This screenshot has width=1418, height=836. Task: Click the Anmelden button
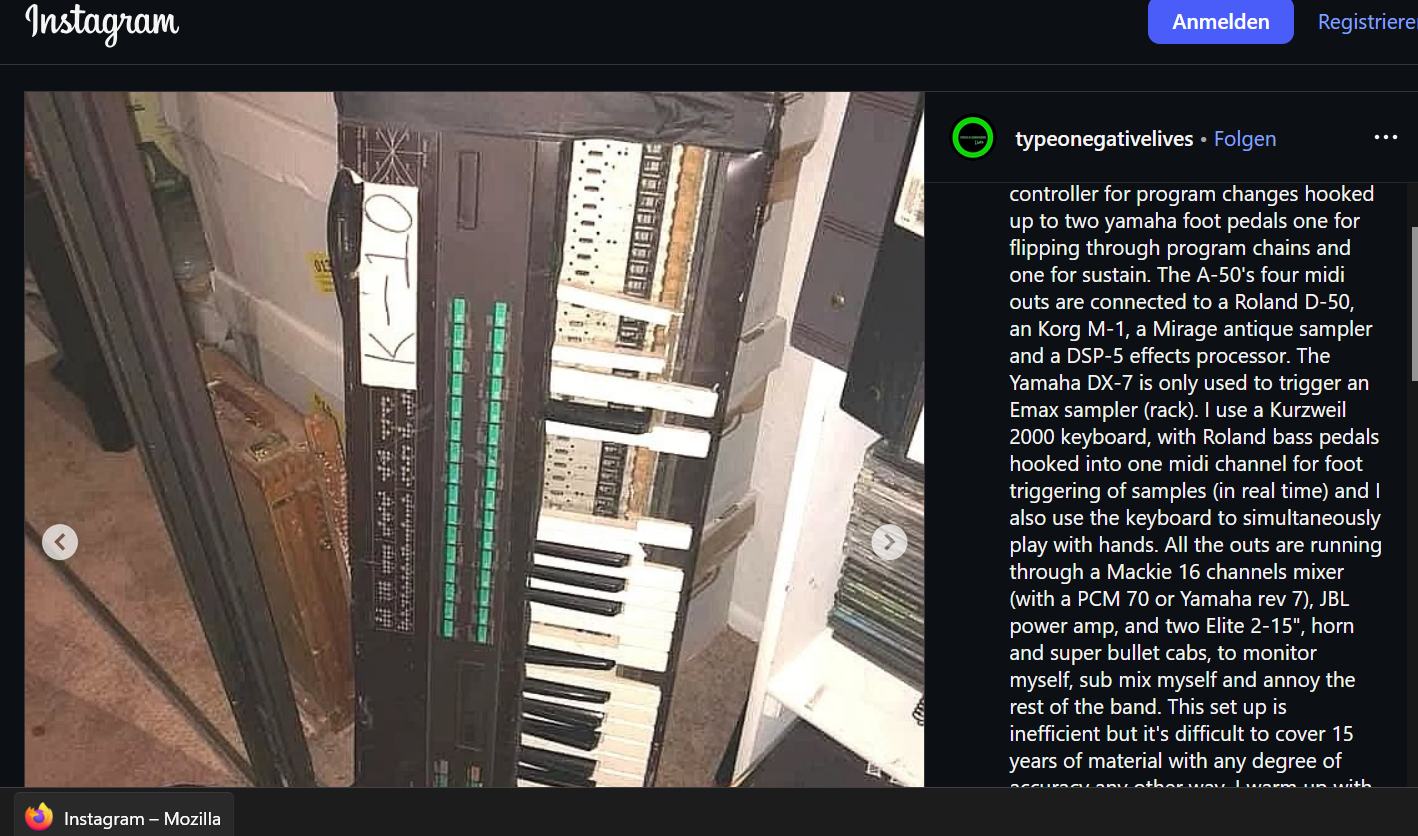[1221, 22]
